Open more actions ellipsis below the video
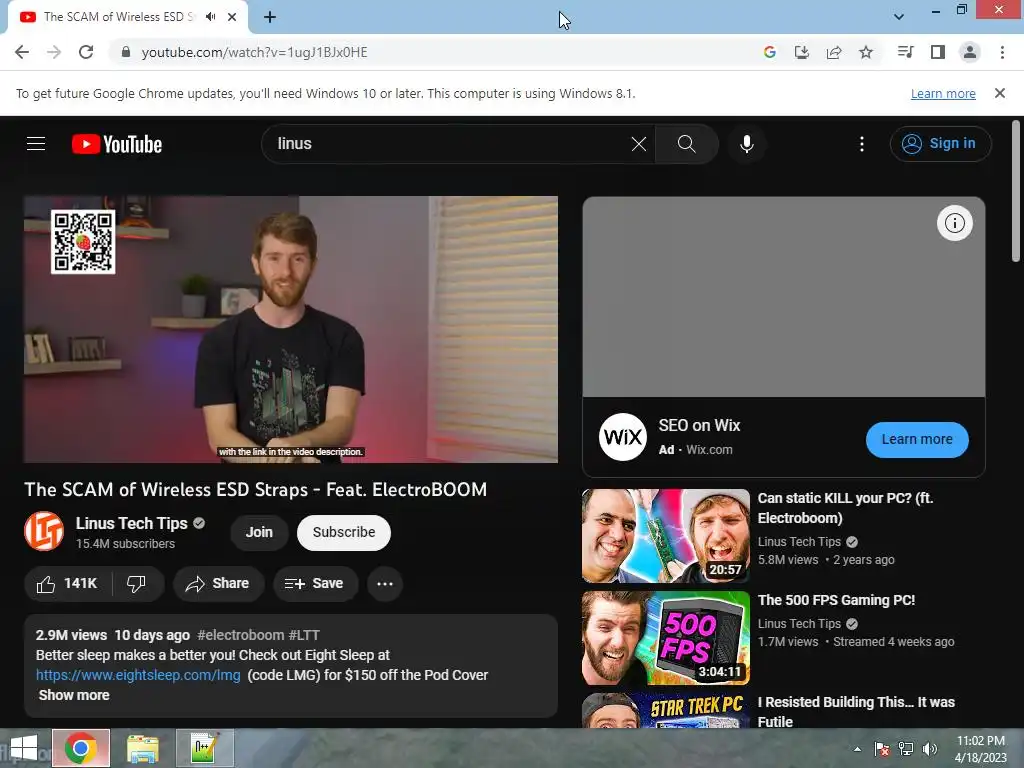The image size is (1024, 768). (385, 584)
